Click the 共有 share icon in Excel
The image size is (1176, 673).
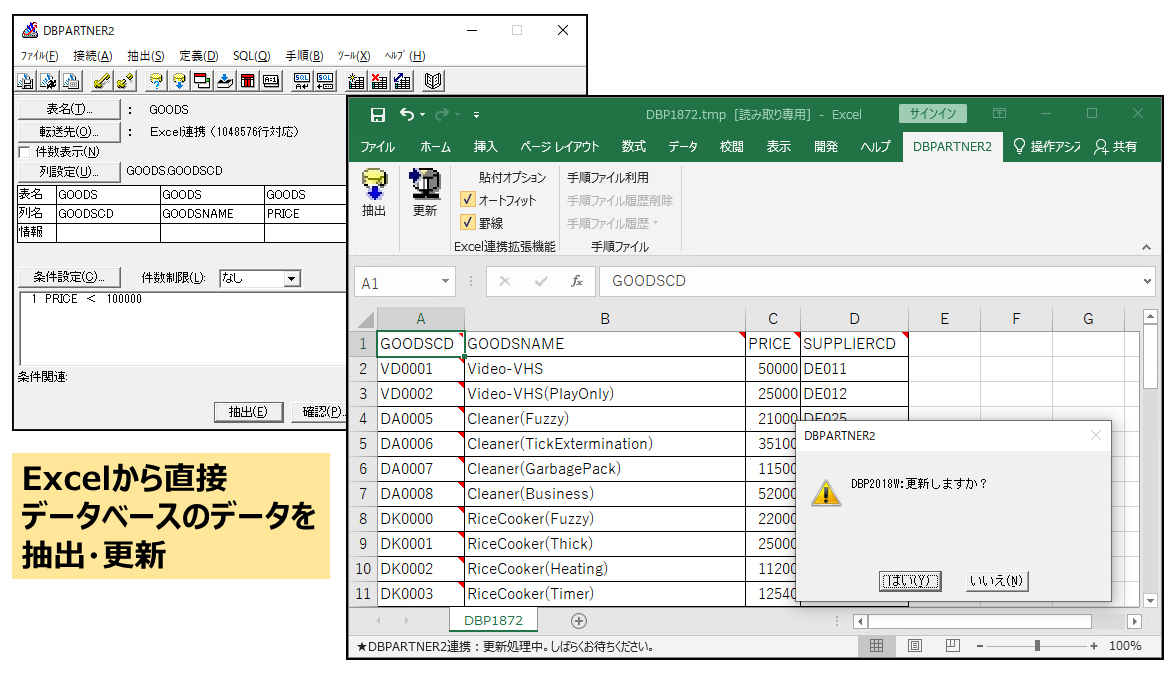1116,147
